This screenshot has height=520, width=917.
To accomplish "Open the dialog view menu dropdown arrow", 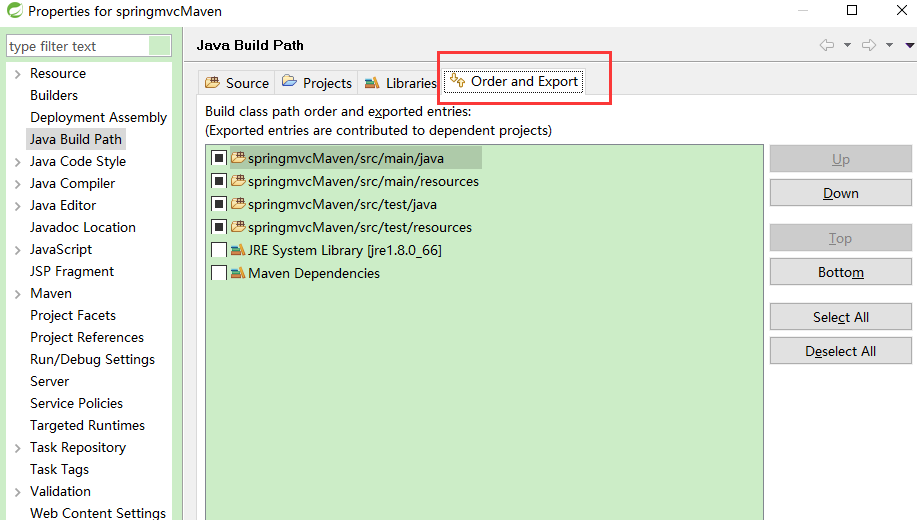I will (909, 45).
